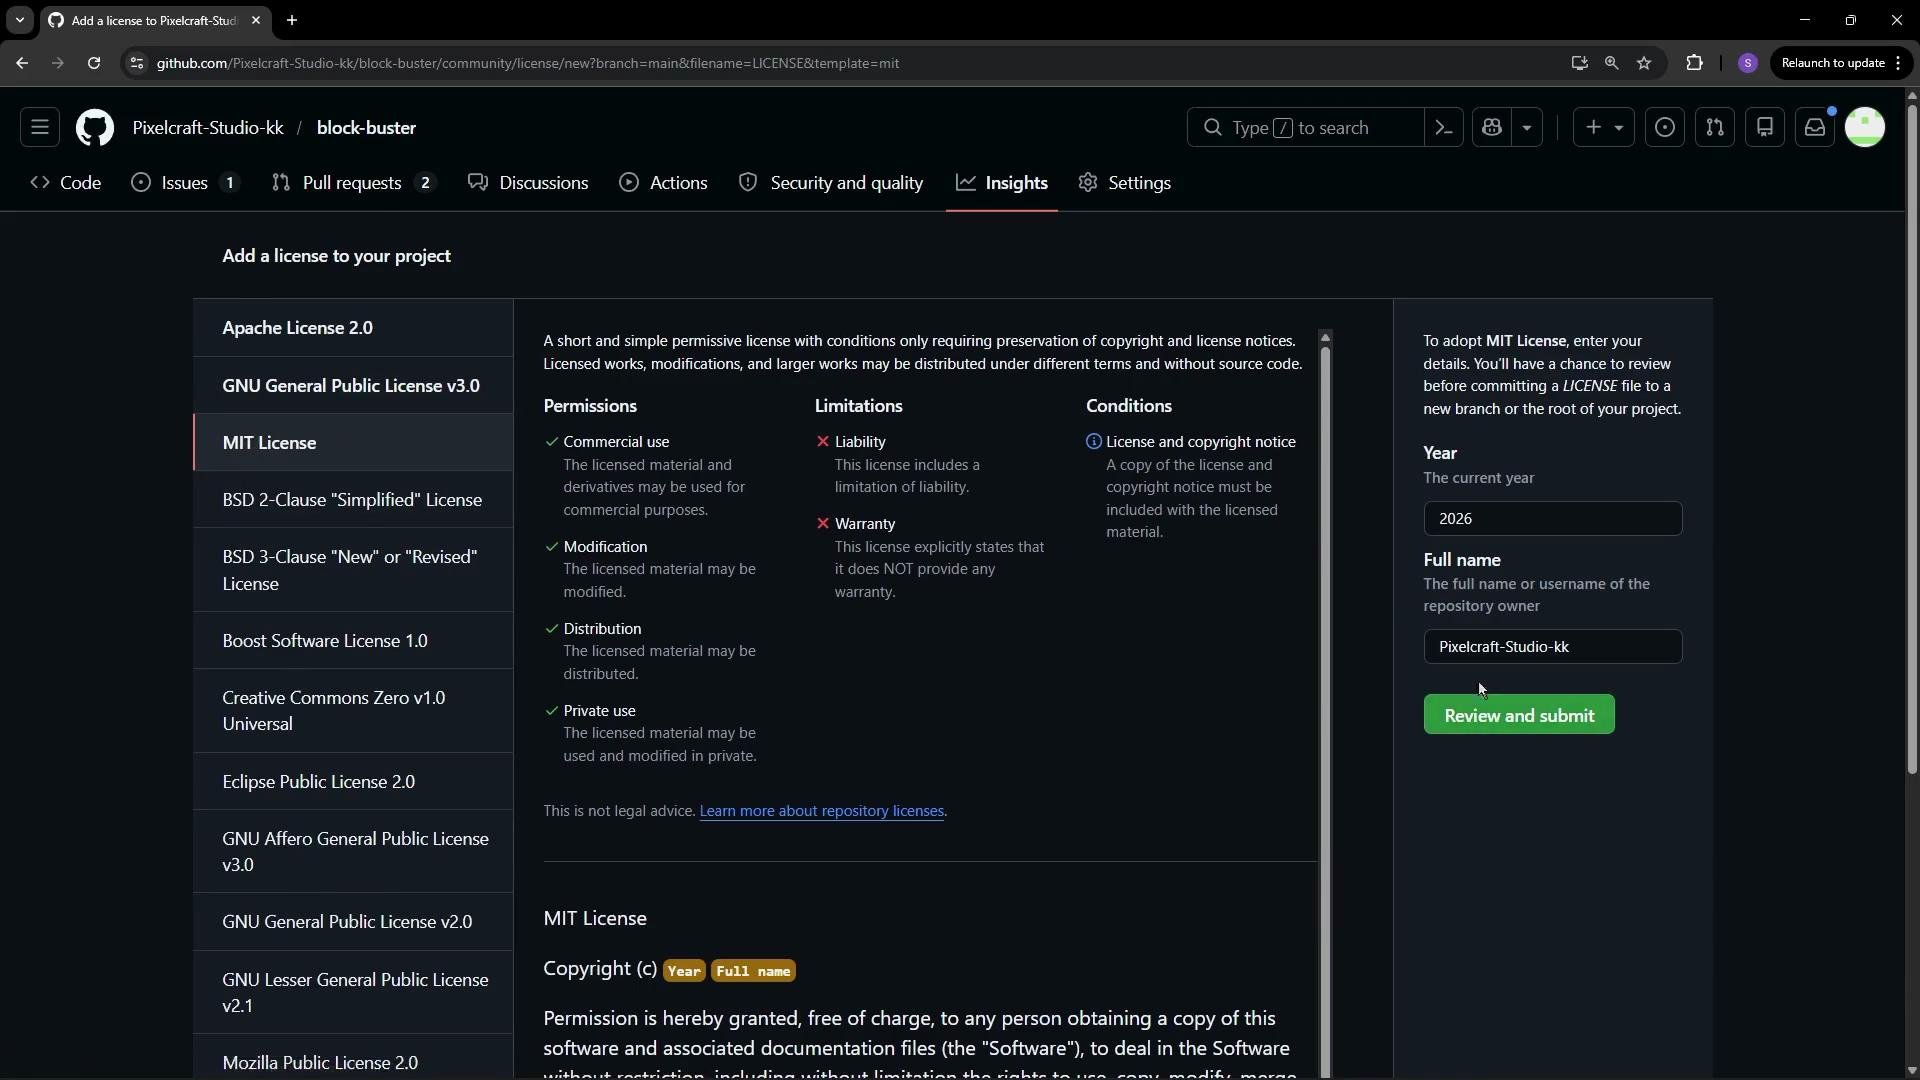This screenshot has height=1080, width=1920.
Task: Select Boost Software License 1.0
Action: click(x=353, y=641)
